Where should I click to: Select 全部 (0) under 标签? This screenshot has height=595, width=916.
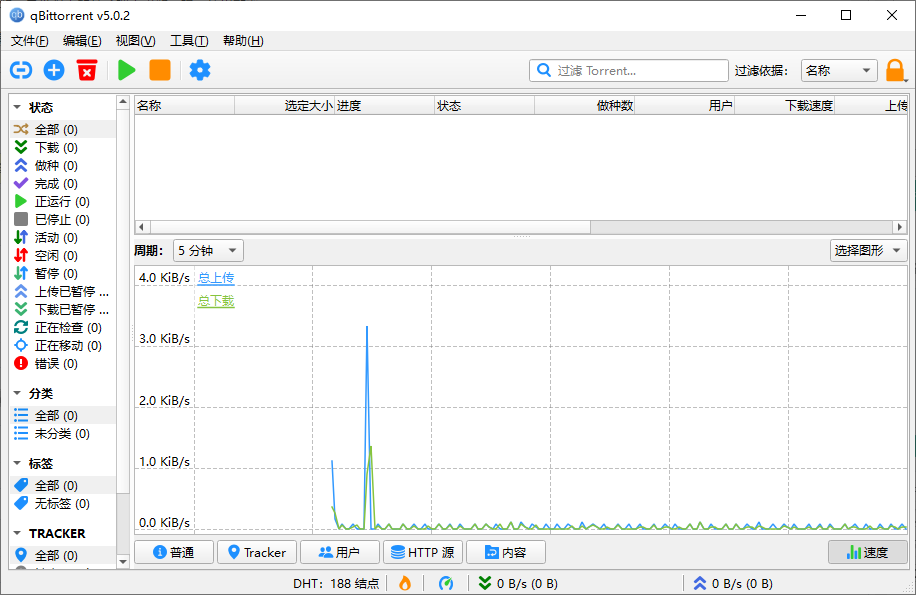coord(63,485)
